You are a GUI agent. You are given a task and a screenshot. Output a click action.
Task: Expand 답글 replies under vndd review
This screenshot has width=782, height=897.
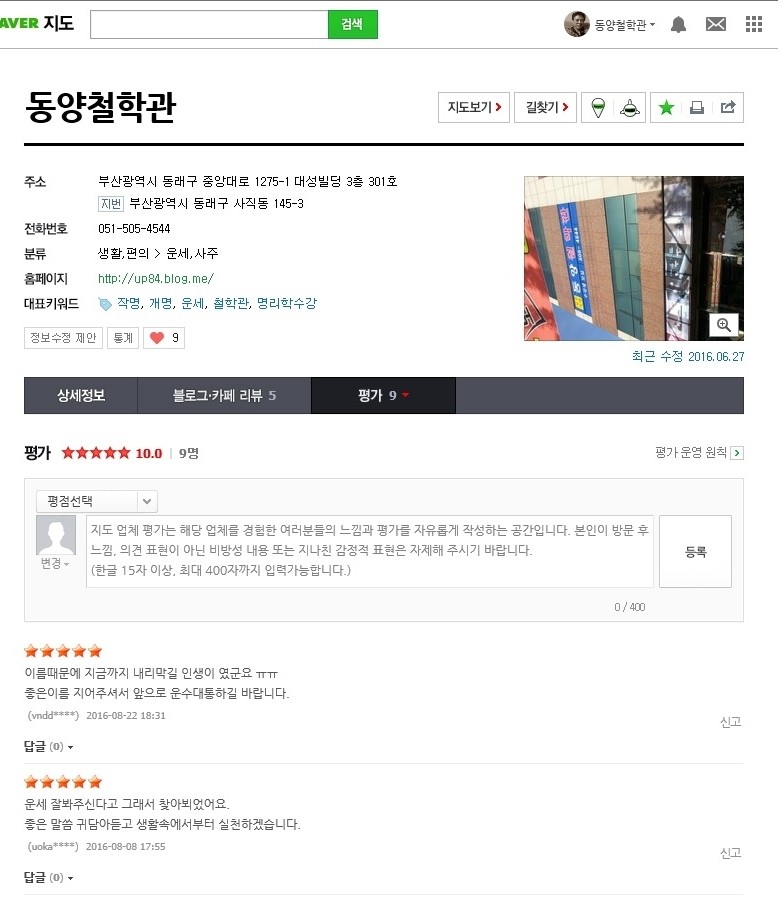click(x=48, y=747)
